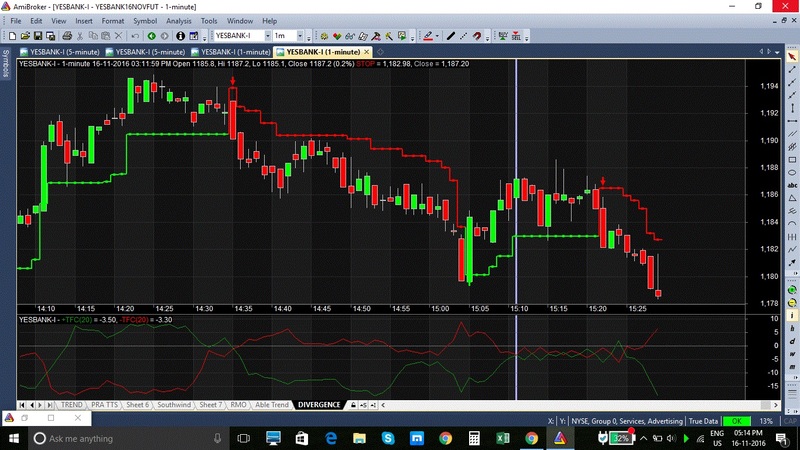Viewport: 800px width, 450px height.
Task: Open the Analysis menu
Action: coord(179,21)
